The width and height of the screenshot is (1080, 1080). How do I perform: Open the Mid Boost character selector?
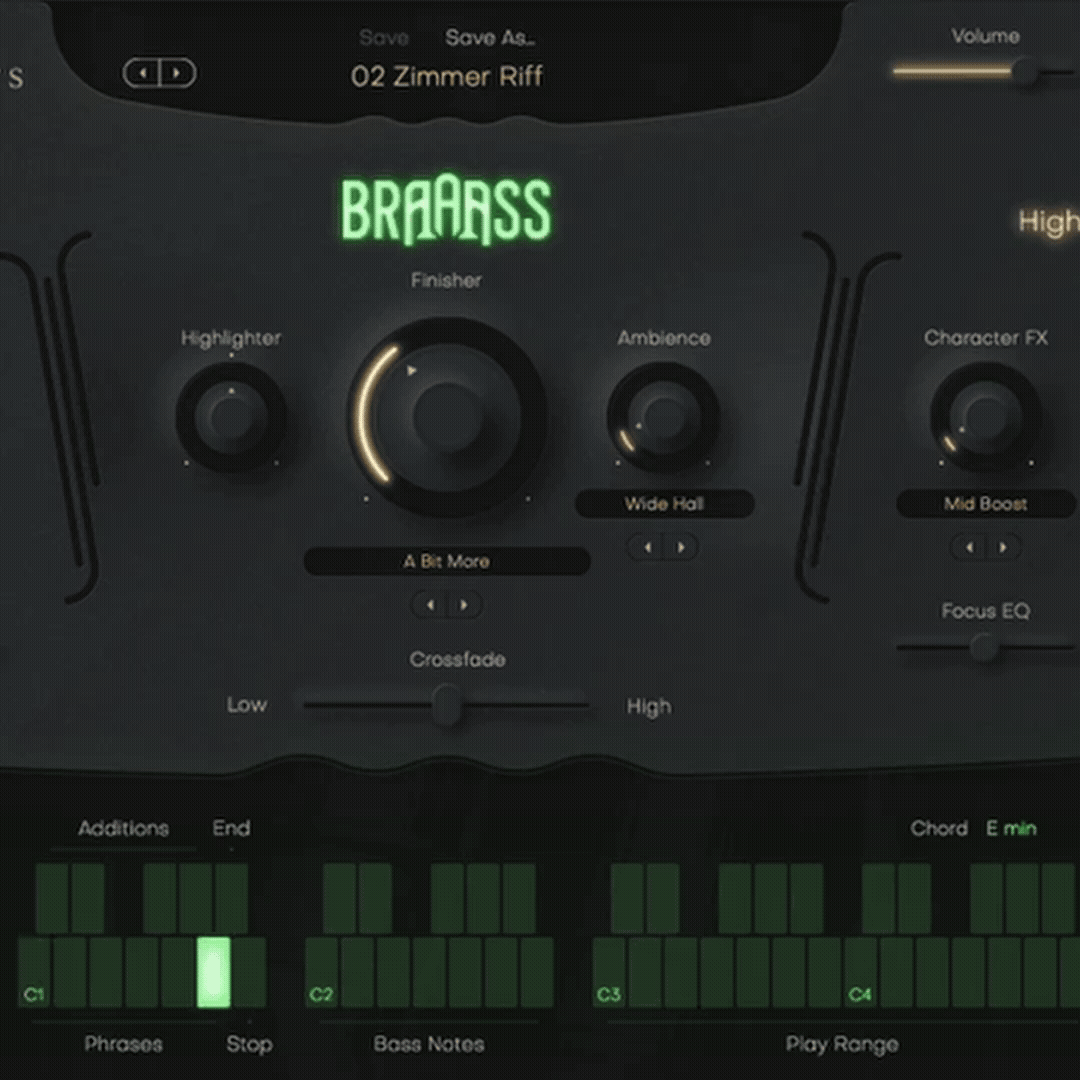pos(986,503)
